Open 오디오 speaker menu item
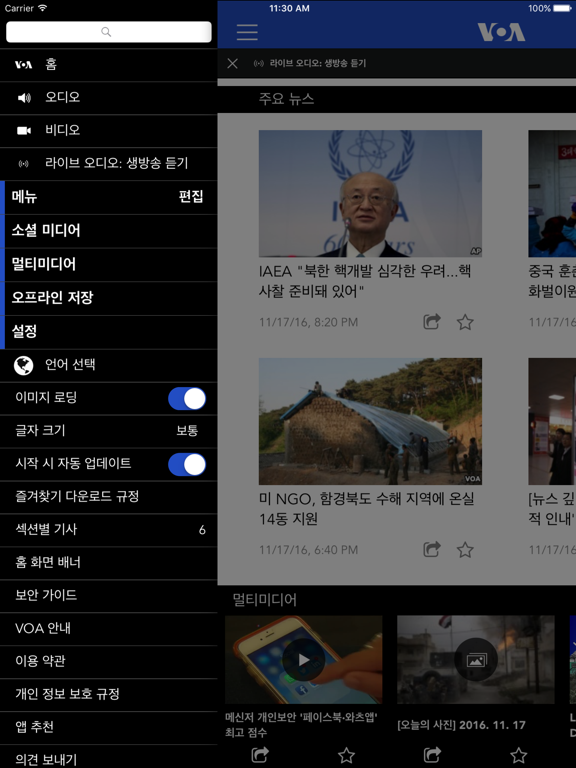The image size is (576, 768). coord(109,97)
